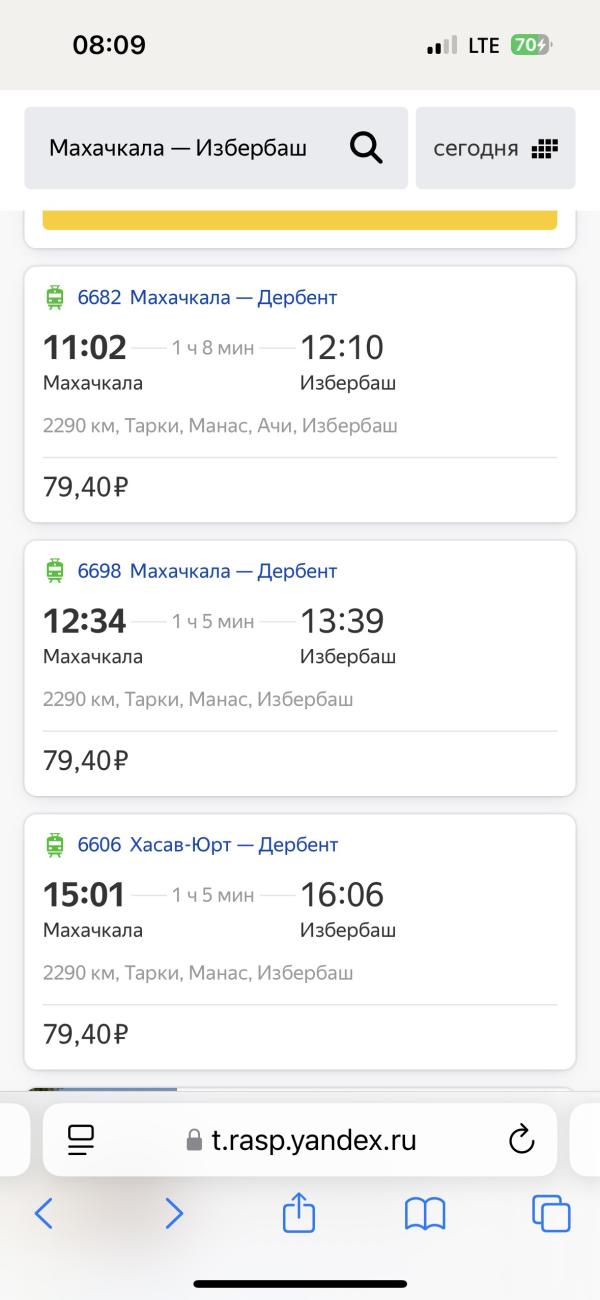This screenshot has width=600, height=1300.
Task: Tap the train icon for route 6698
Action: pyautogui.click(x=55, y=571)
